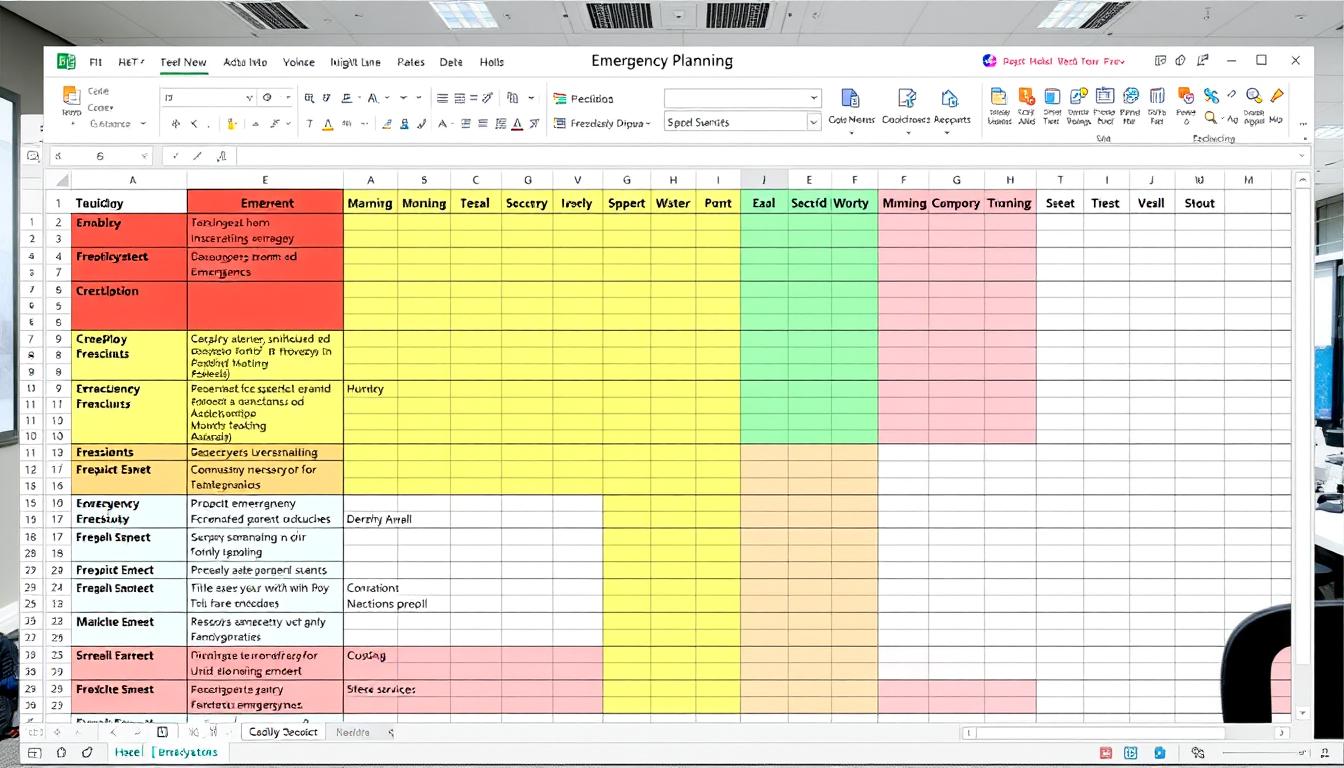Open the font name dropdown
Viewport: 1344px width, 768px height.
pos(250,98)
